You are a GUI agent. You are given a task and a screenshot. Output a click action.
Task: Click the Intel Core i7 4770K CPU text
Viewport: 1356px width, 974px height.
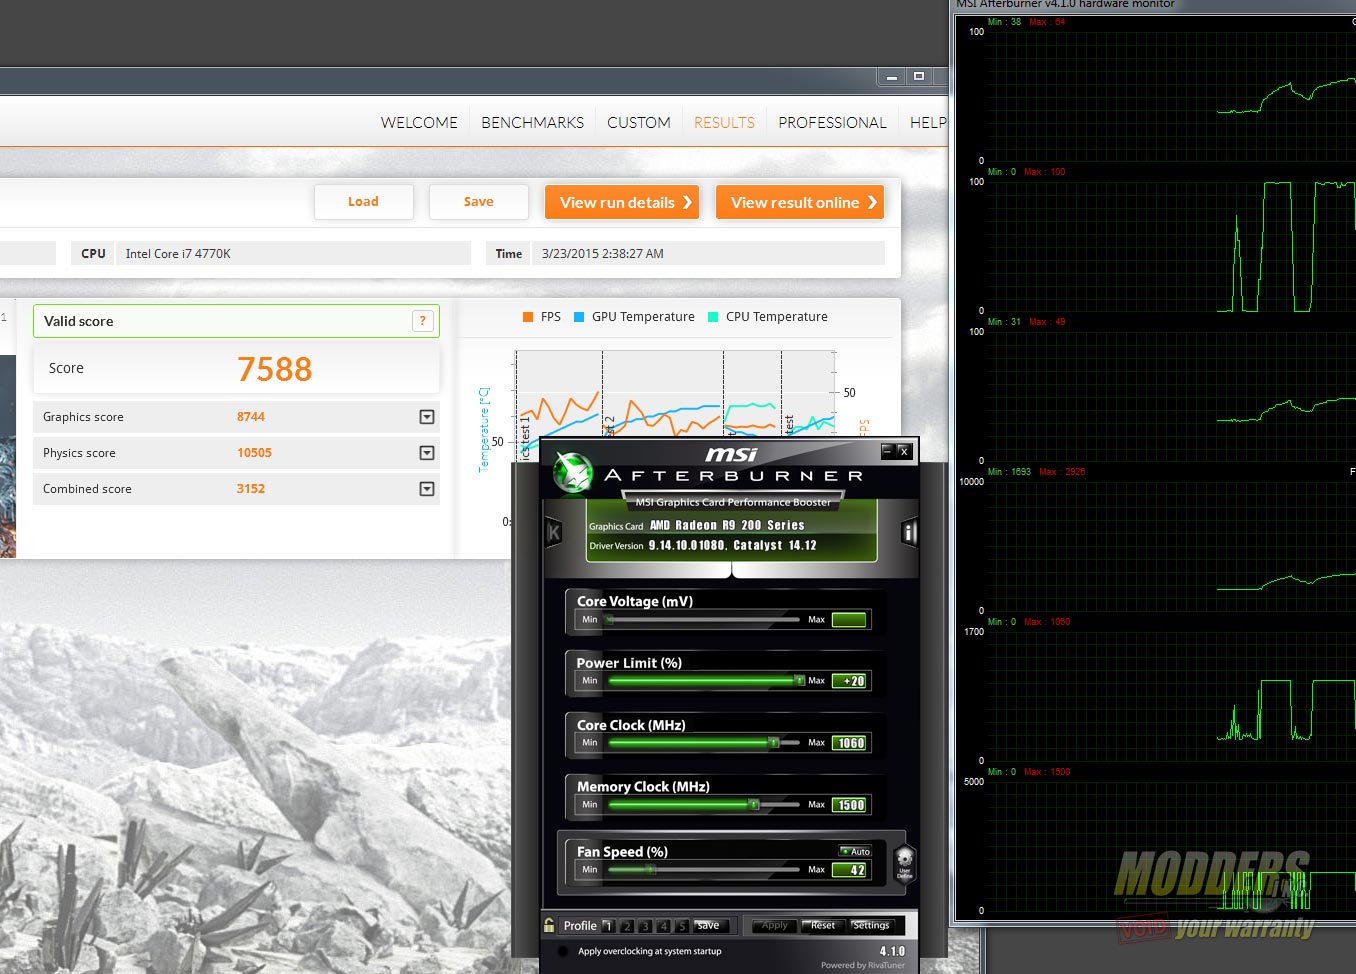click(x=178, y=254)
